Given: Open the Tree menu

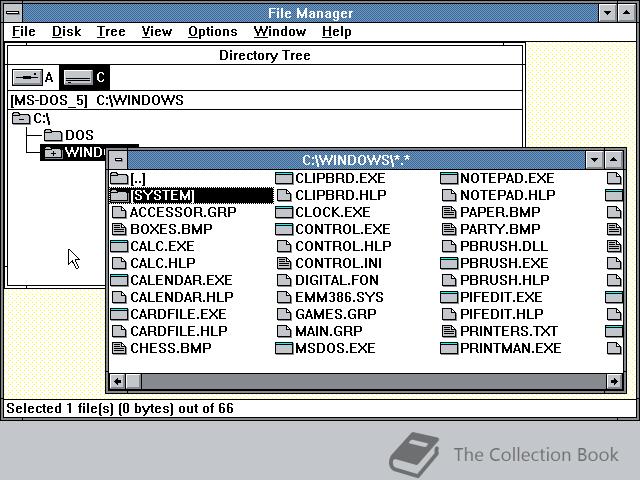Looking at the screenshot, I should point(111,31).
